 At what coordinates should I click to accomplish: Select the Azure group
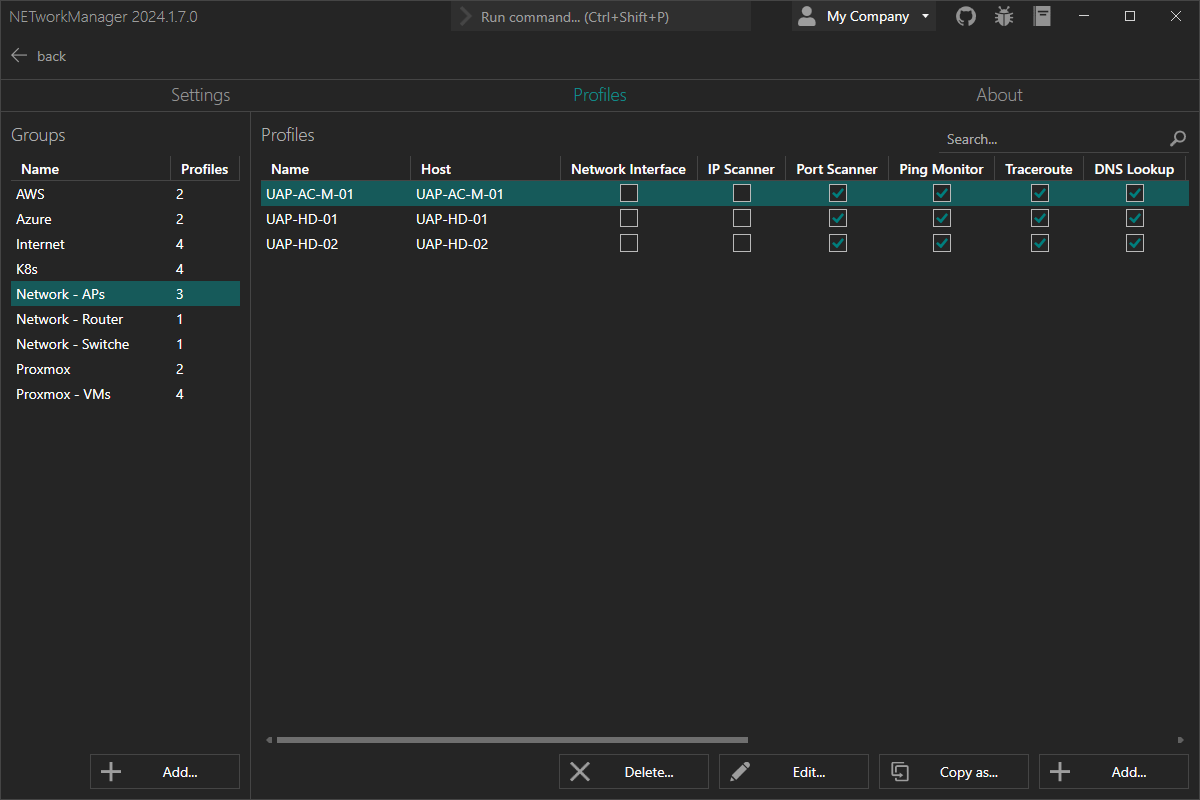[125, 219]
